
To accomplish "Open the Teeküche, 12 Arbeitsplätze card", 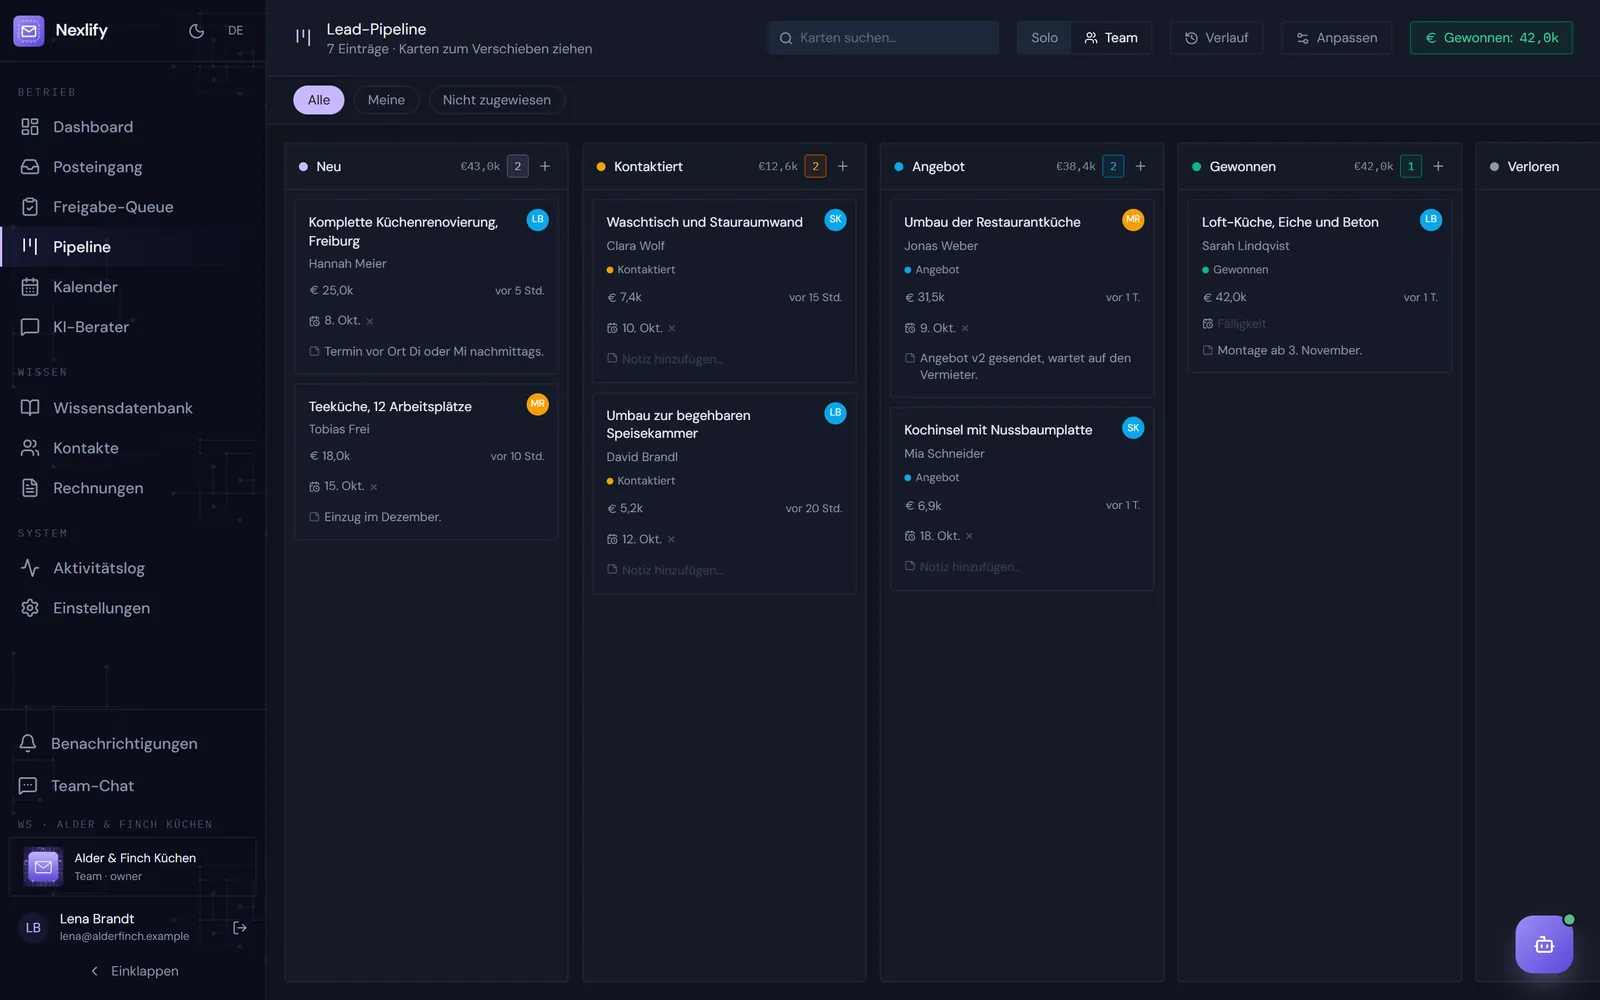I will [427, 462].
